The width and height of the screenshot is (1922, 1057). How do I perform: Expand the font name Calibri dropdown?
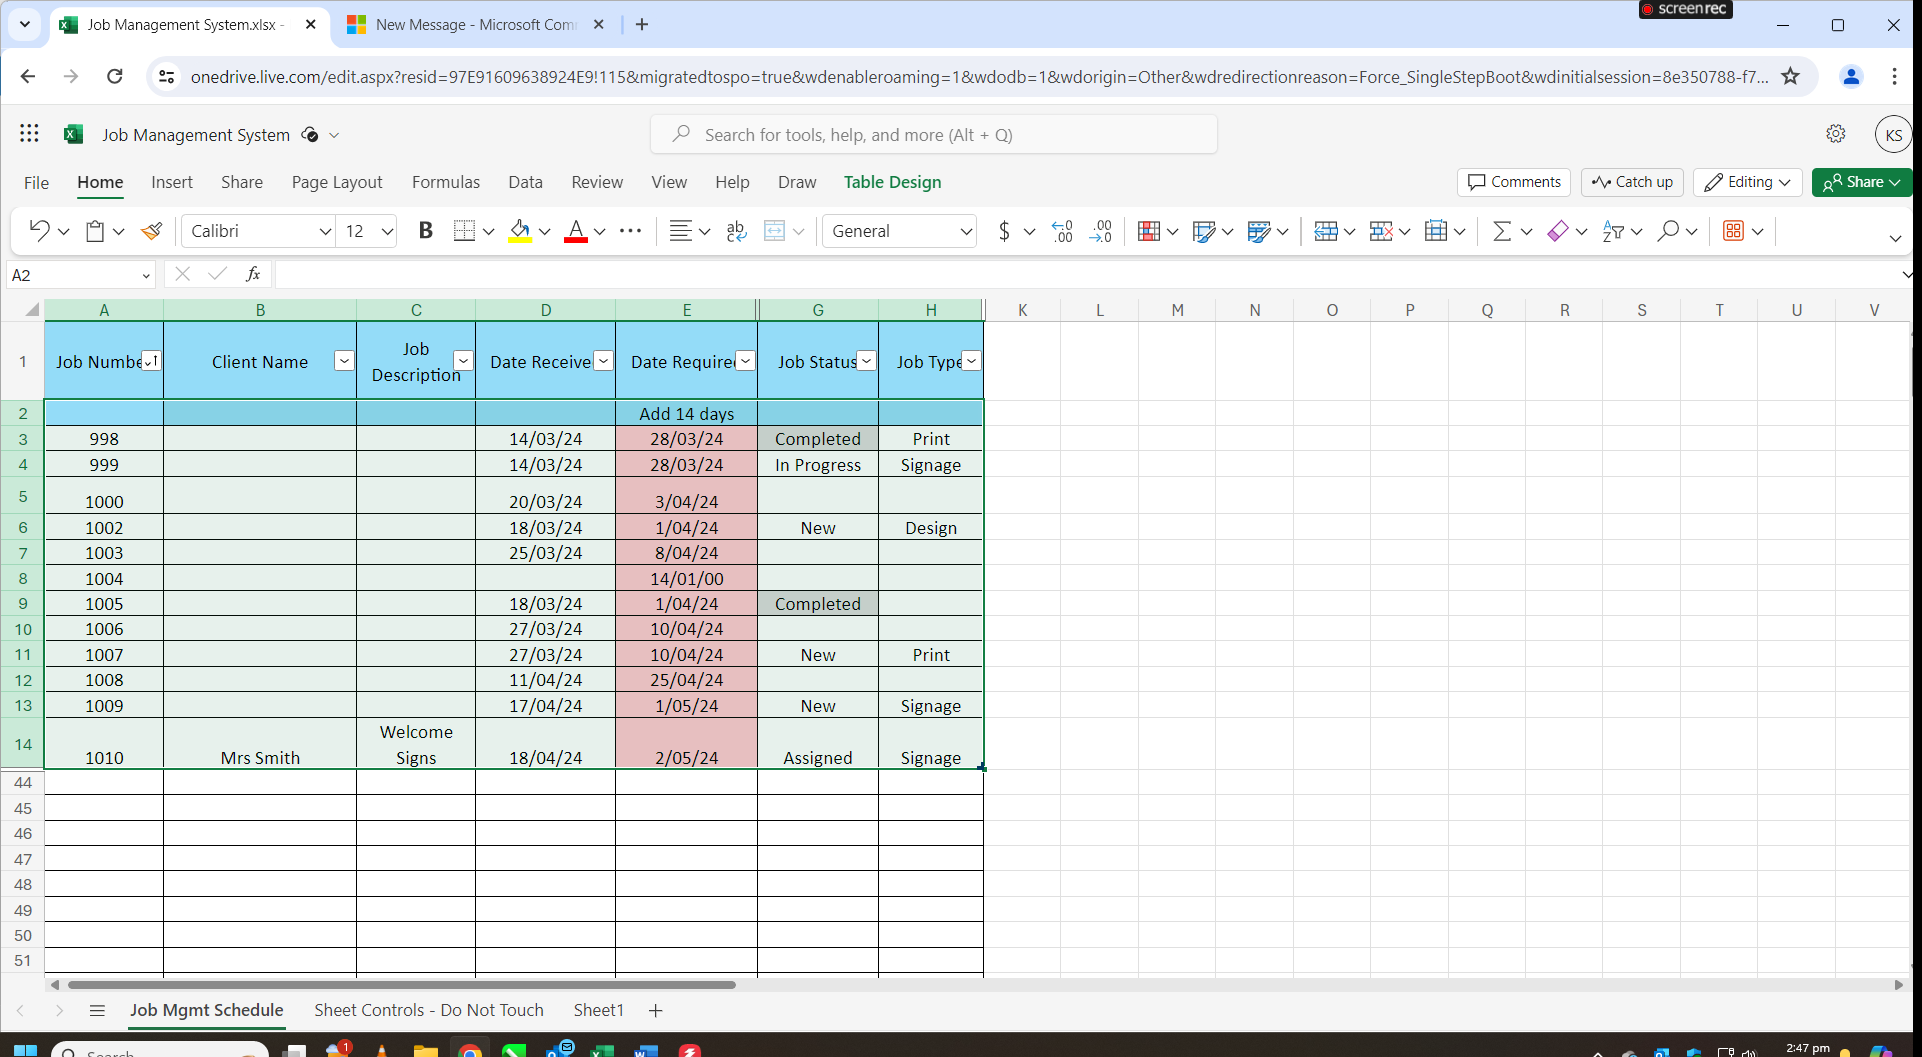point(325,231)
